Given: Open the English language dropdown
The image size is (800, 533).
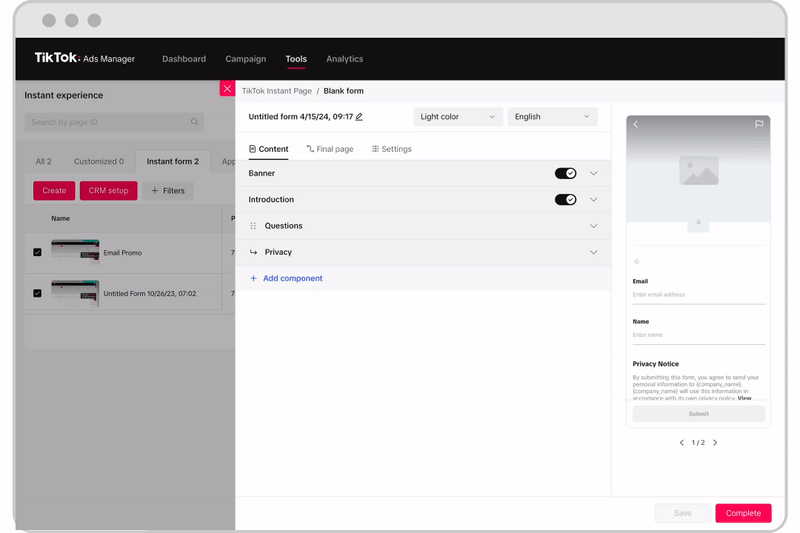Looking at the screenshot, I should coord(553,117).
